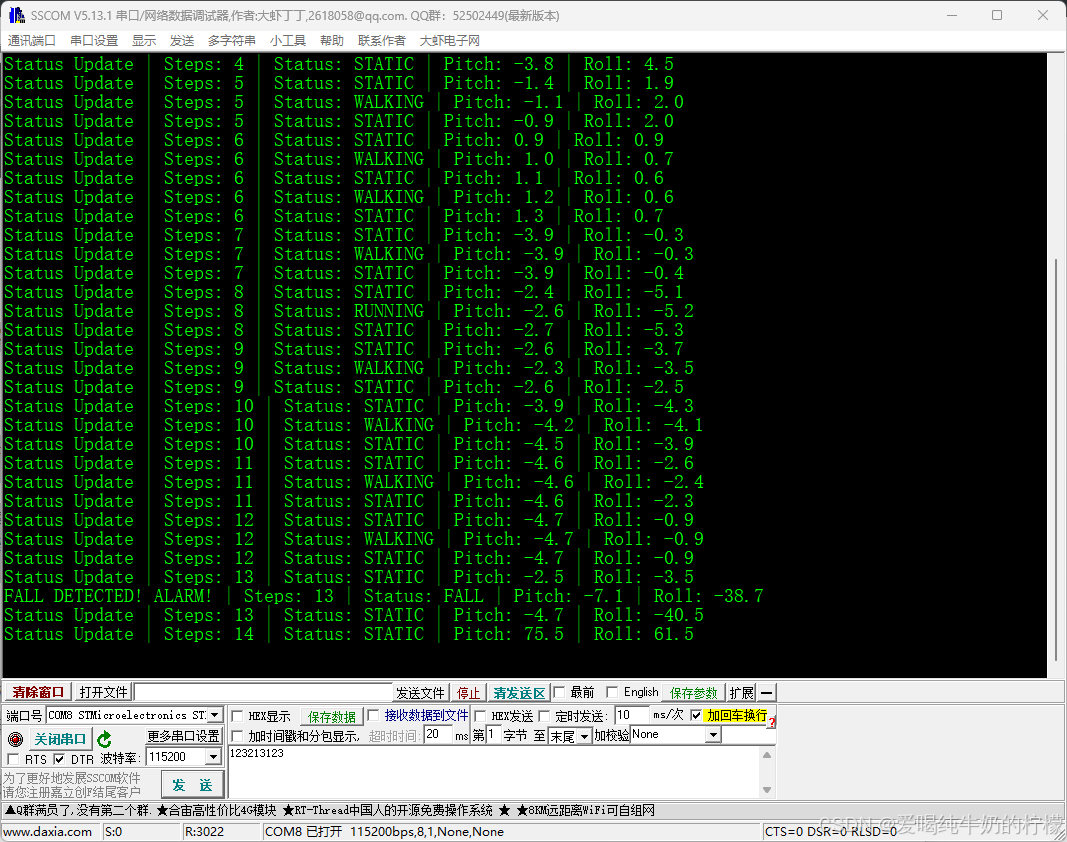Uncheck the DTR checkbox
Image resolution: width=1067 pixels, height=842 pixels.
click(x=59, y=759)
